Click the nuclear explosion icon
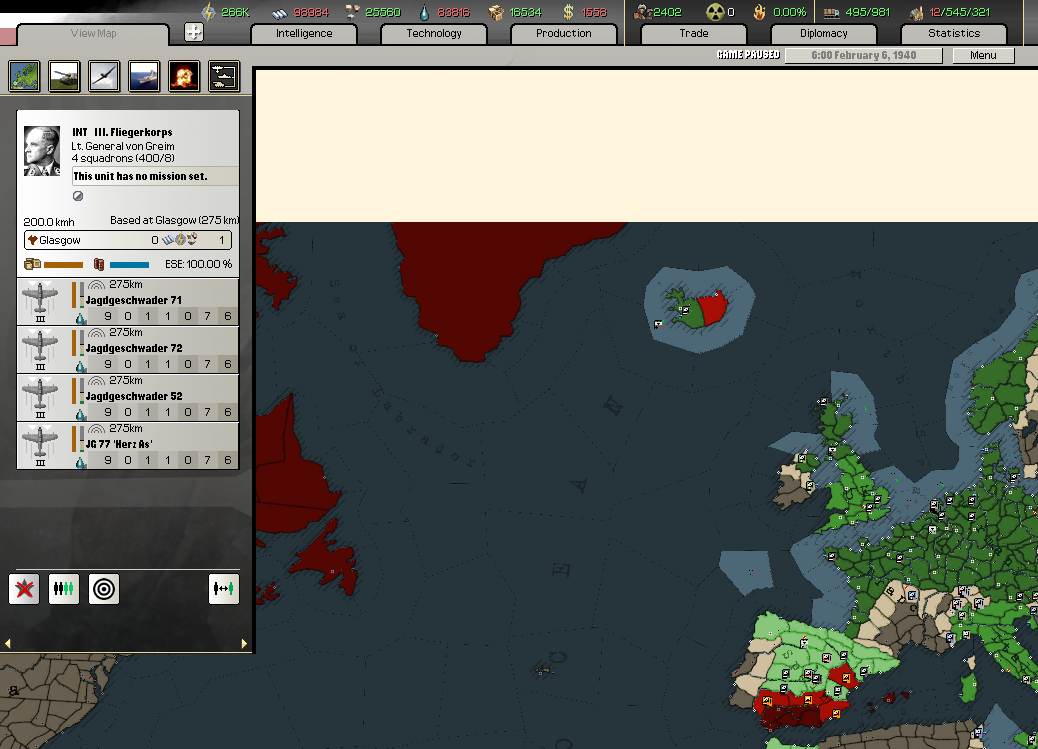This screenshot has width=1038, height=749. 183,76
